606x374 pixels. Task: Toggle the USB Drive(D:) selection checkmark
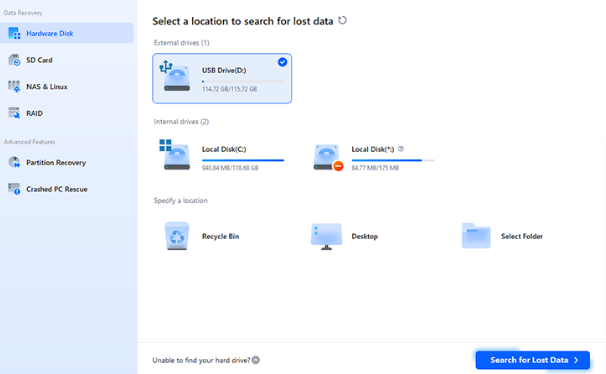(x=283, y=62)
